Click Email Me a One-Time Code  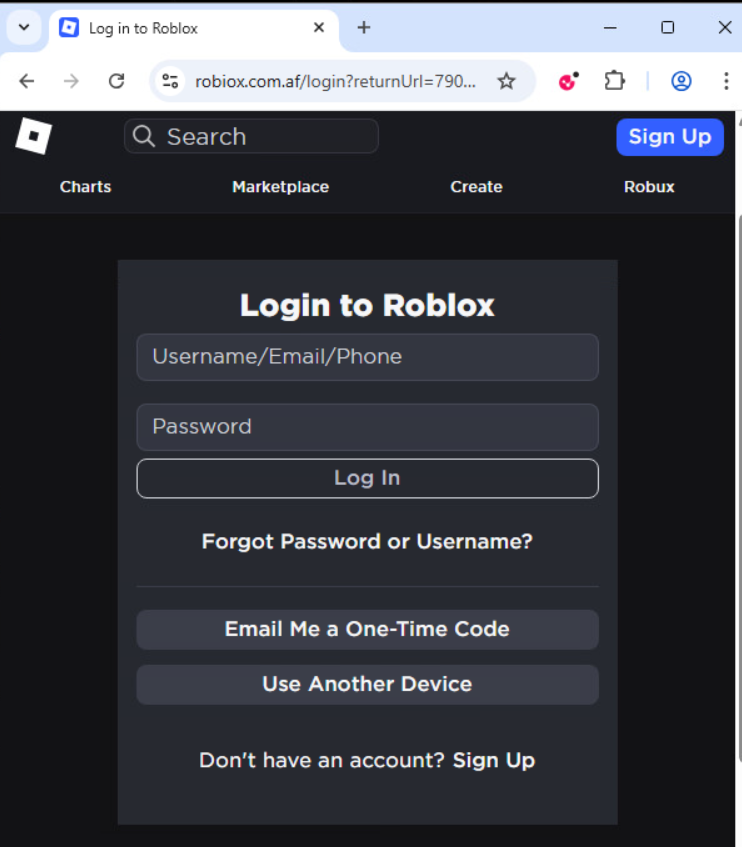point(367,629)
